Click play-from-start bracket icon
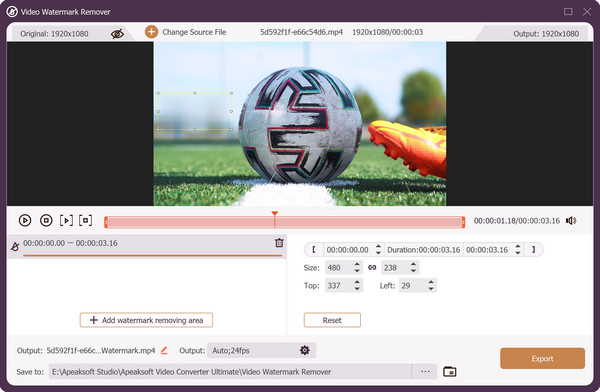The width and height of the screenshot is (600, 392). pos(66,220)
